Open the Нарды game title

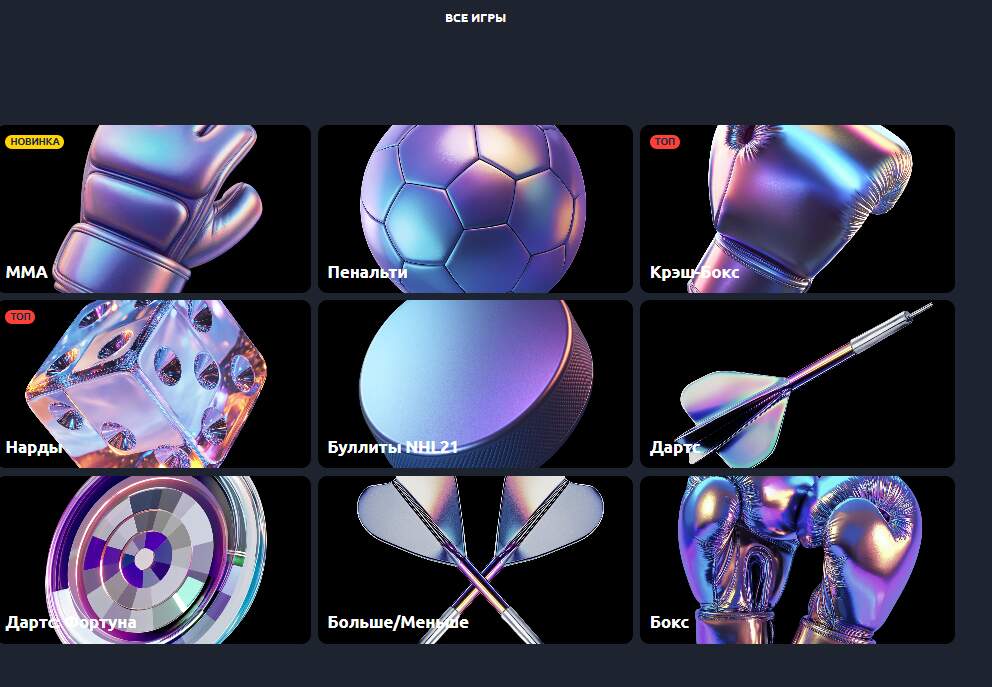pos(34,447)
